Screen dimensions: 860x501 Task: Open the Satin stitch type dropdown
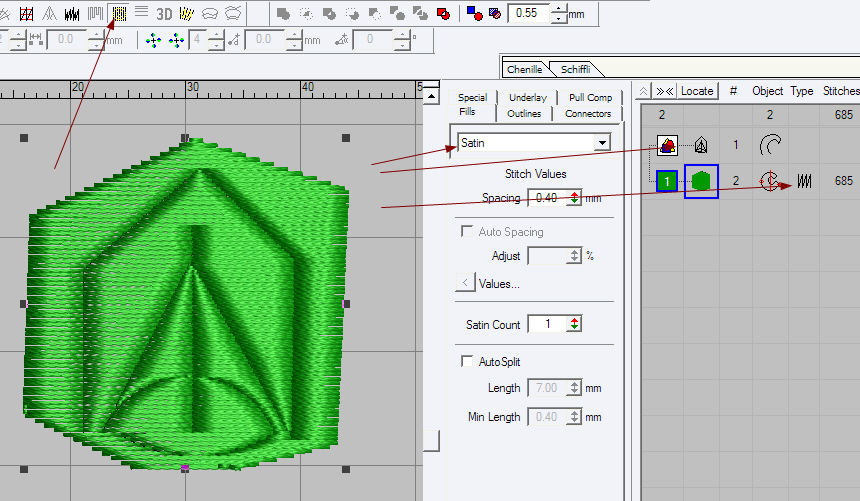602,143
